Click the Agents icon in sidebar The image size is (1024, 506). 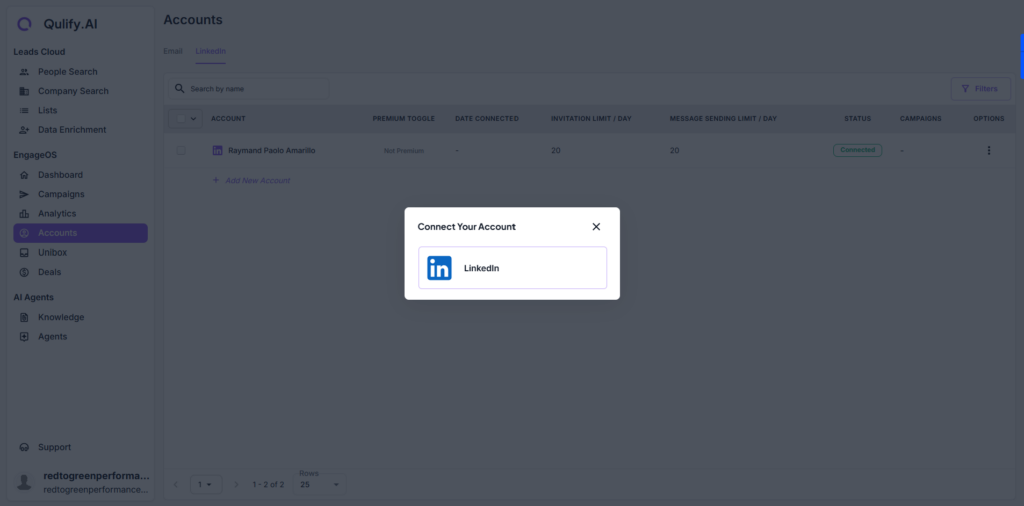coord(24,337)
